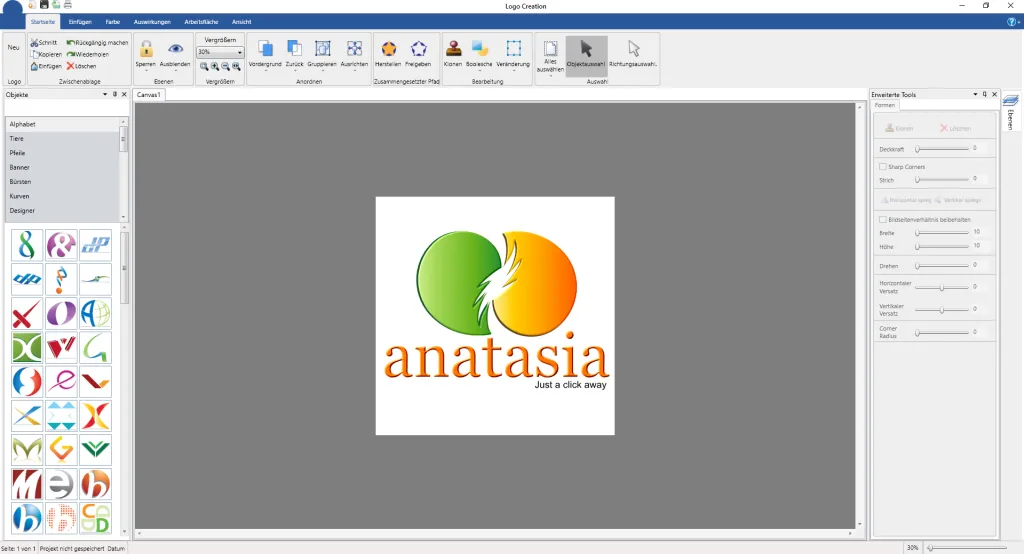Image resolution: width=1024 pixels, height=554 pixels.
Task: Click the blue help question mark icon
Action: point(1012,22)
